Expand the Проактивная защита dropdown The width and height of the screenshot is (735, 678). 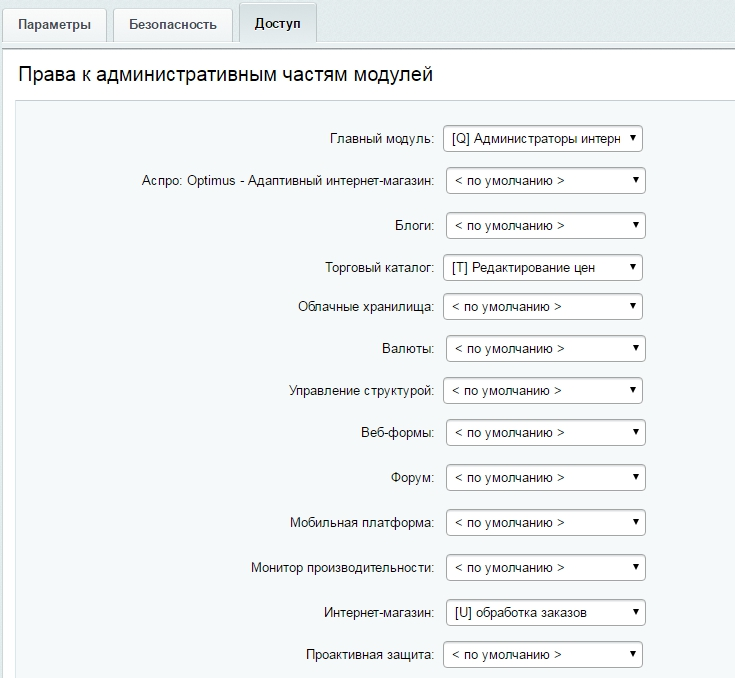[543, 655]
